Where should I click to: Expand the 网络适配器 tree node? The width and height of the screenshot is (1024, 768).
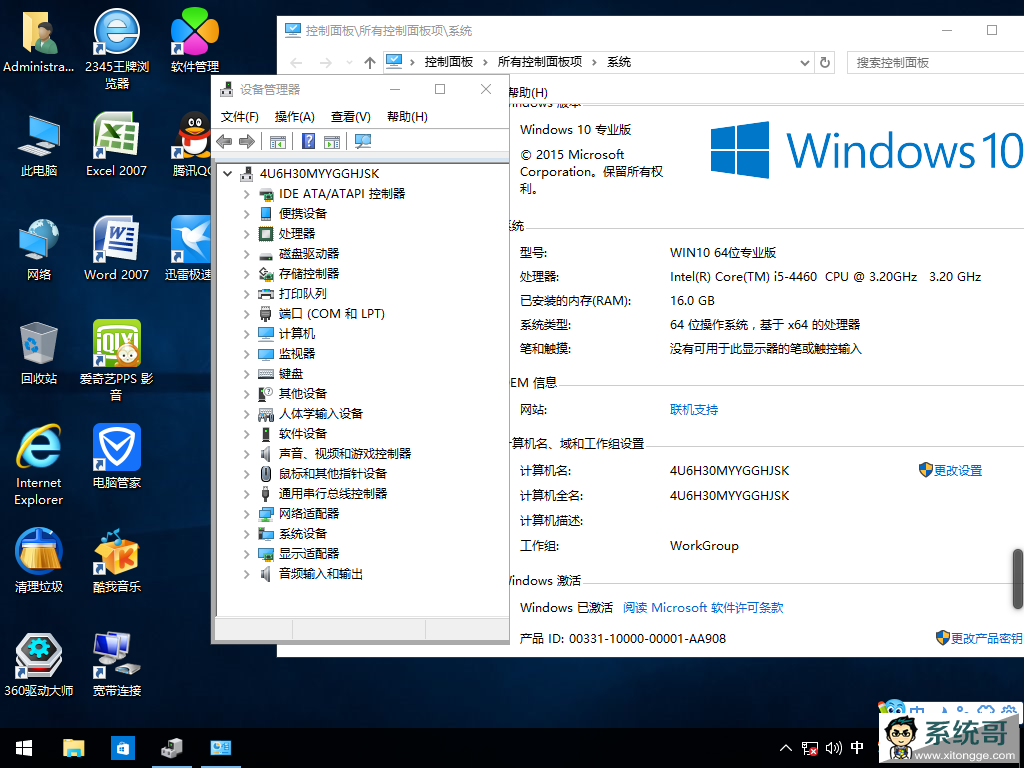coord(246,514)
